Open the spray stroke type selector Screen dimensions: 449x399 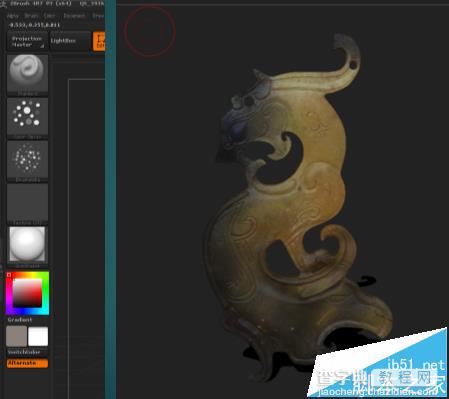(x=27, y=117)
